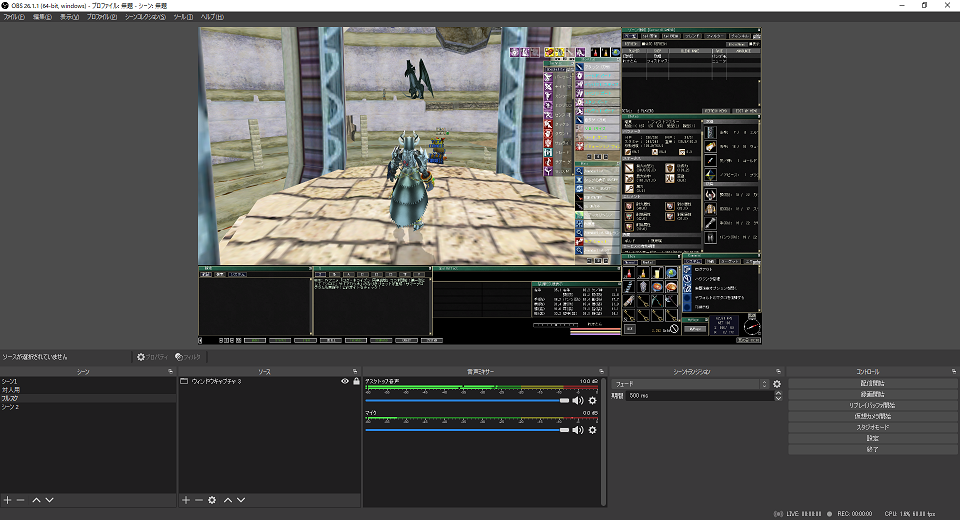The width and height of the screenshot is (960, 520).
Task: Undock the ソース panel with its float icon
Action: (355, 372)
